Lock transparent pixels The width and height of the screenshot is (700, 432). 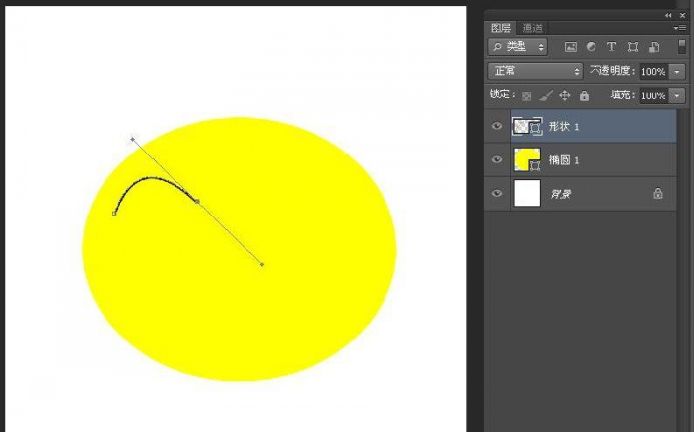(527, 96)
